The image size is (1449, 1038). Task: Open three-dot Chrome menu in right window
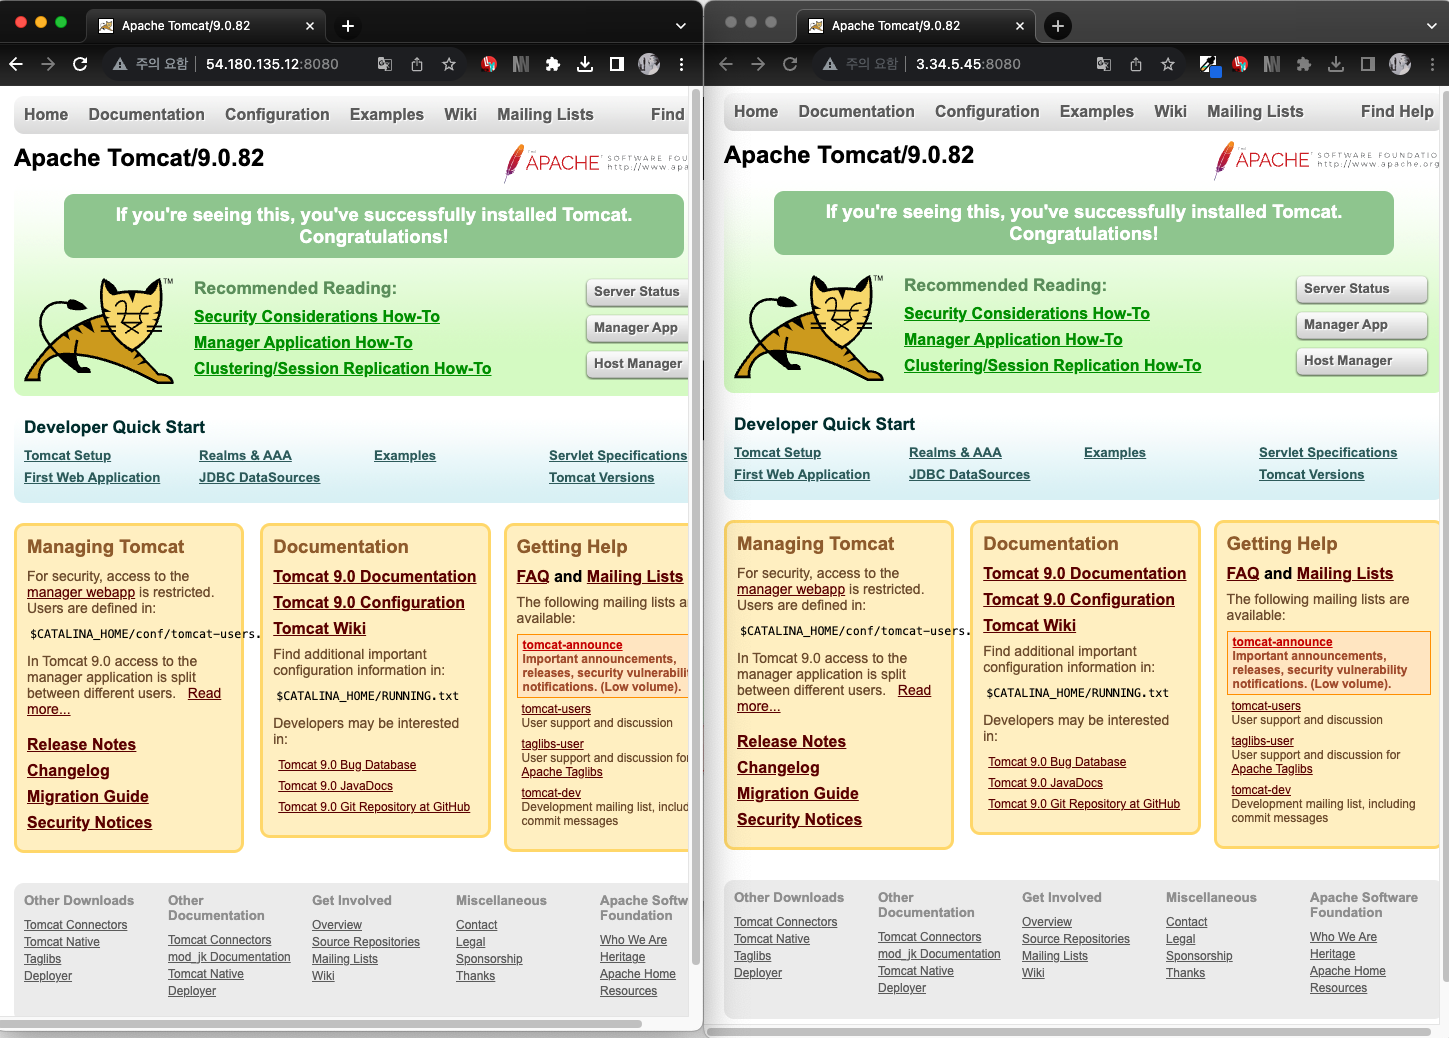1432,64
